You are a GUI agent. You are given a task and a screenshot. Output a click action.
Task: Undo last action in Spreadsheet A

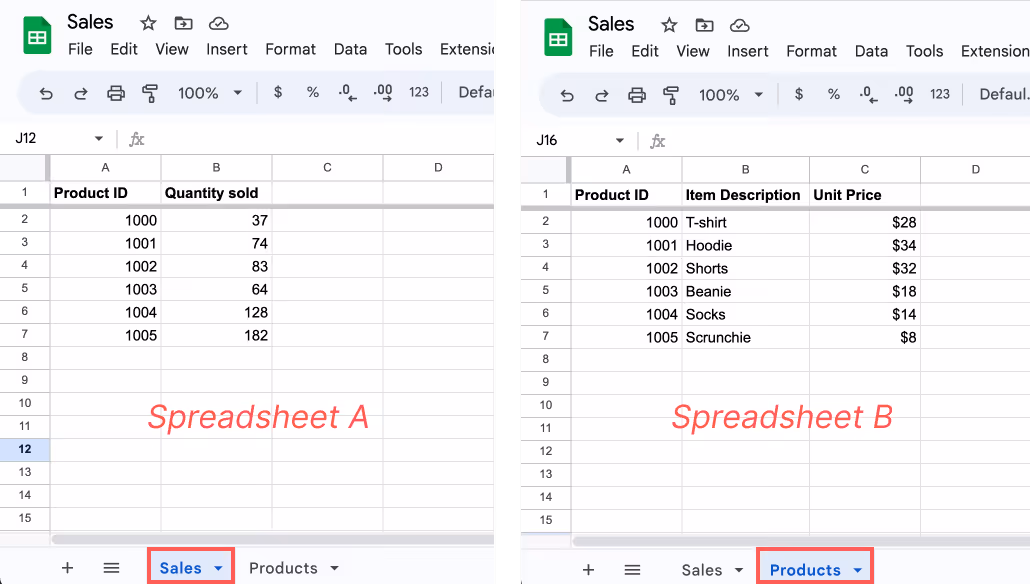tap(46, 93)
